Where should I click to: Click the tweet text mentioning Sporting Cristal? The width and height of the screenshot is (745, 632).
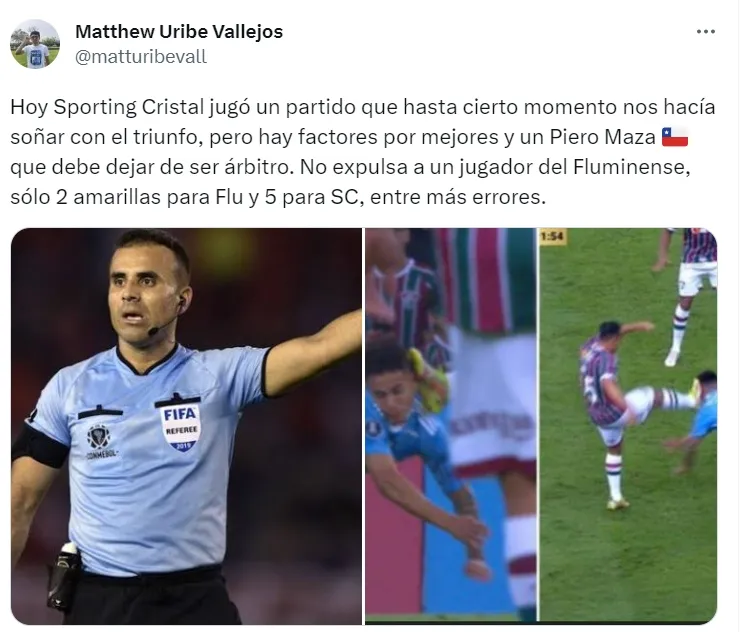(x=363, y=152)
